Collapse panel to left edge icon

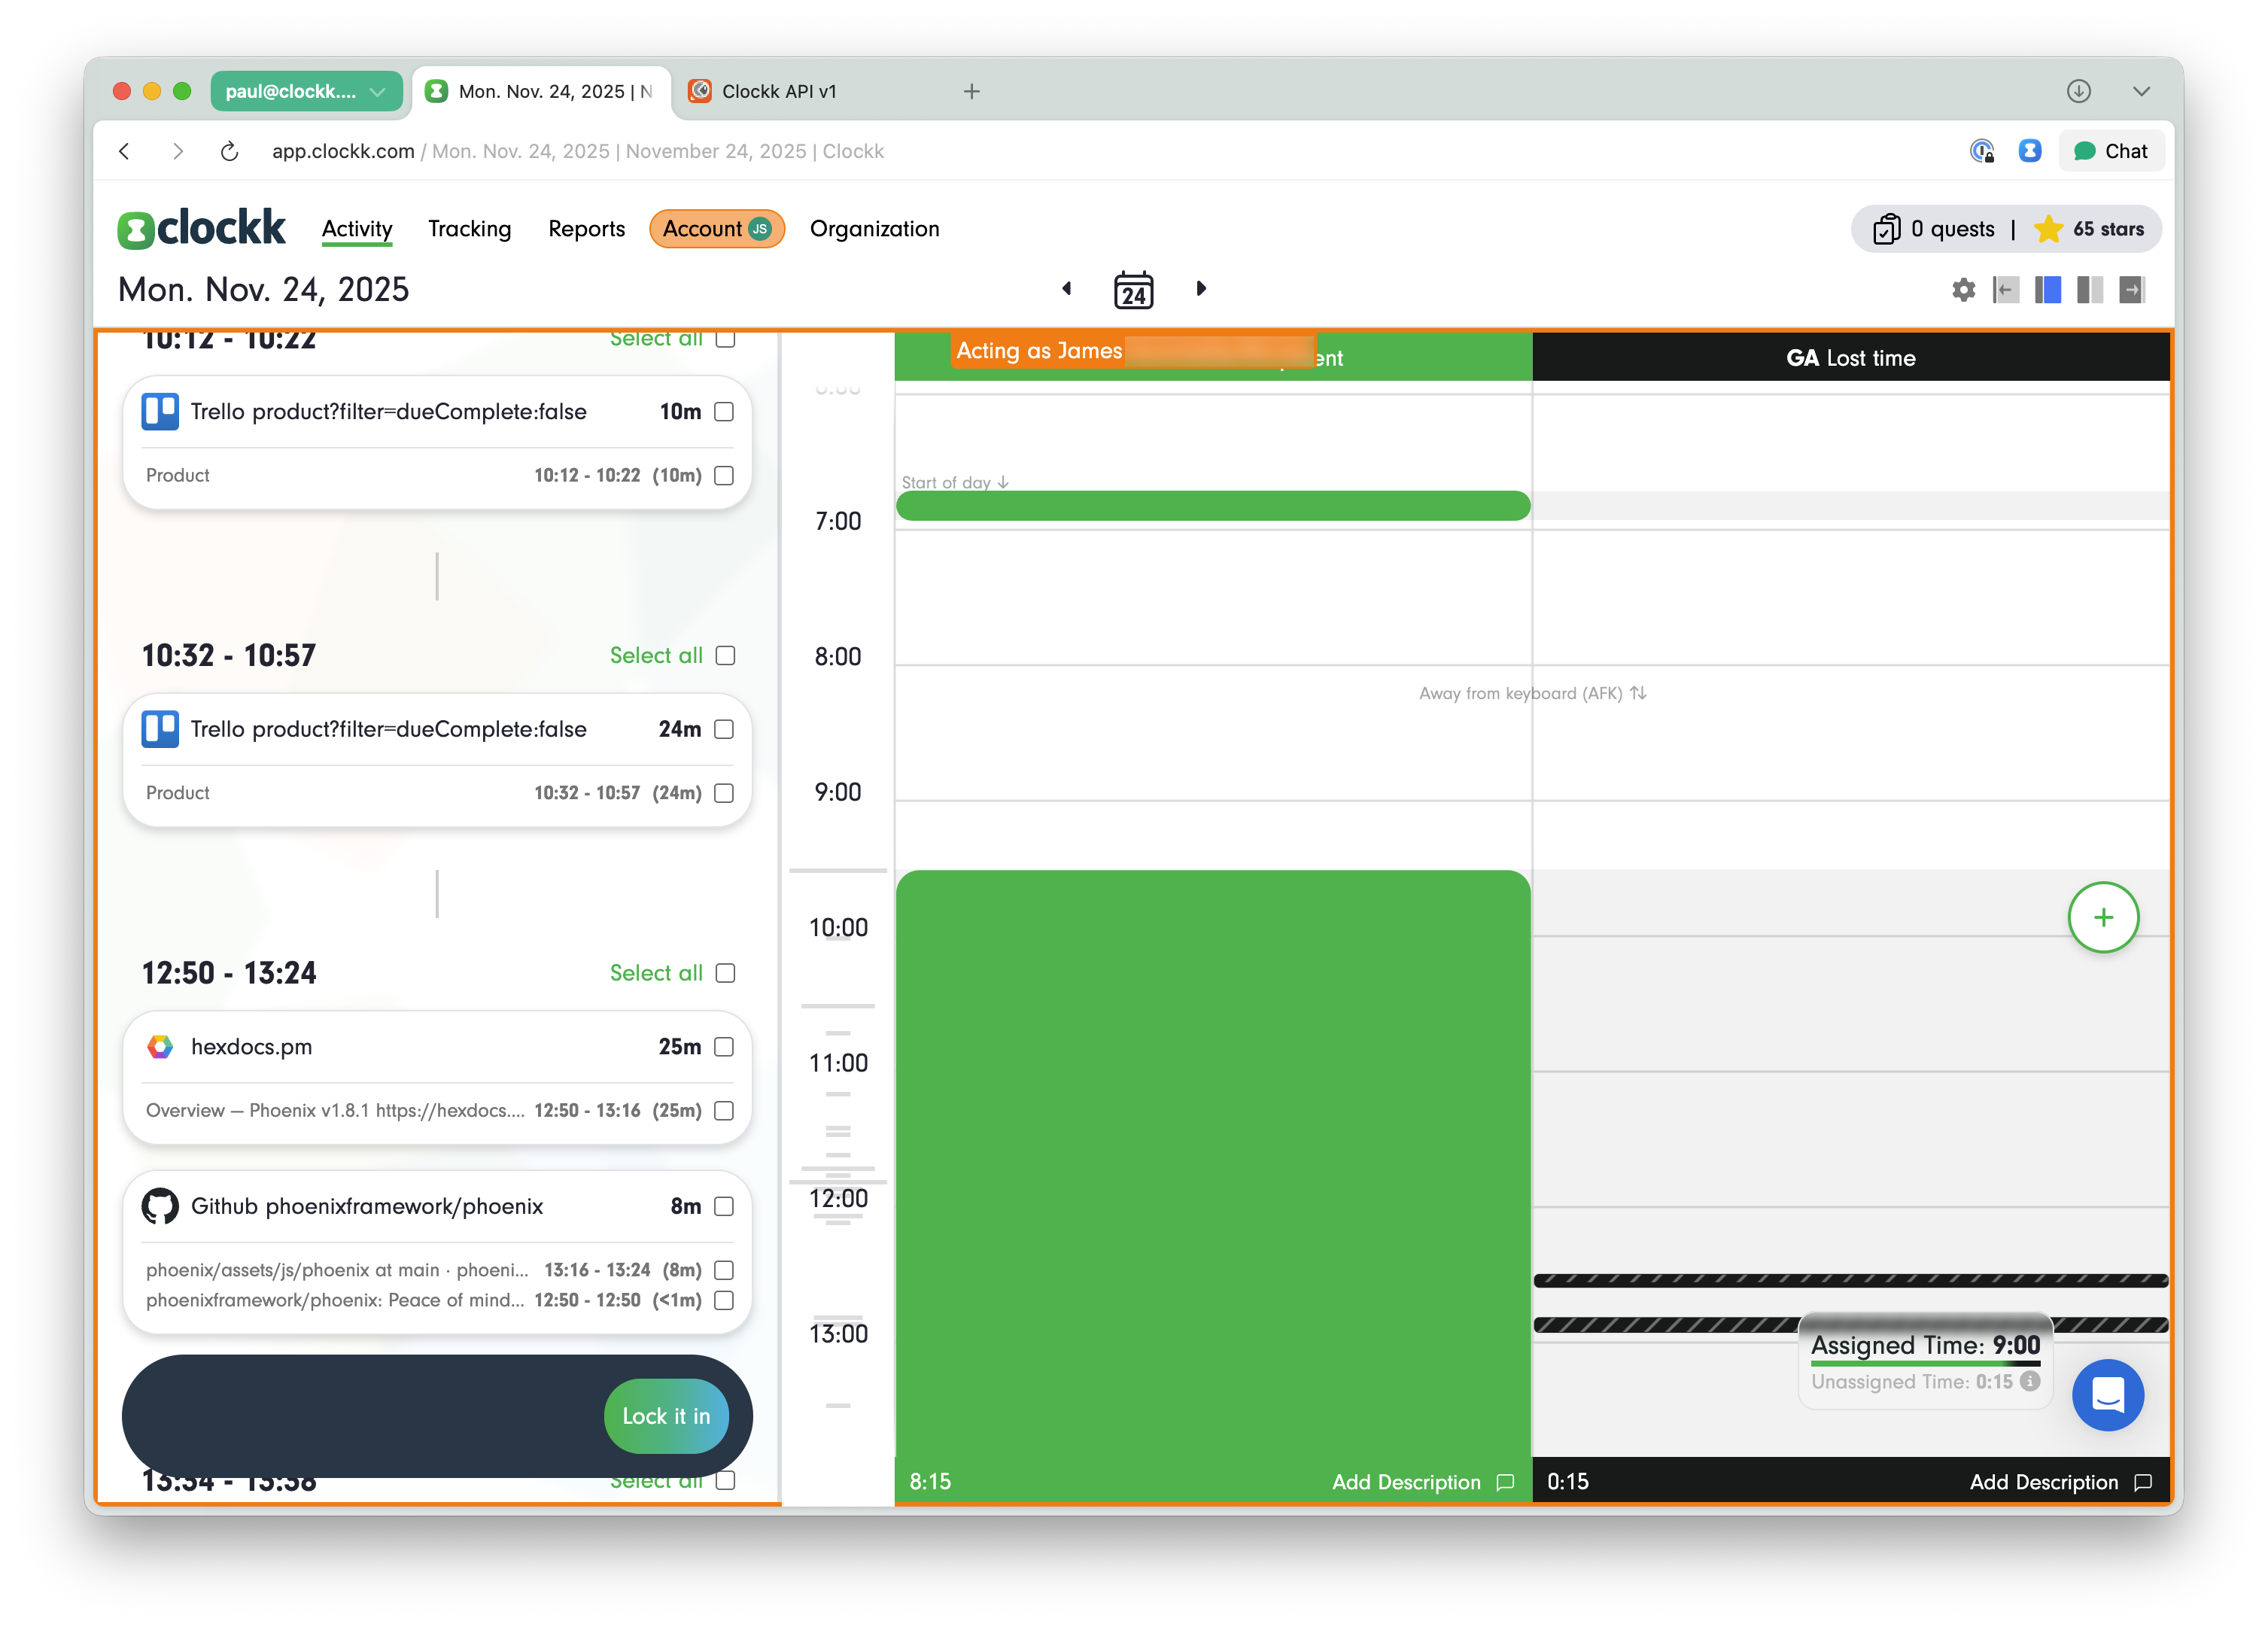tap(2005, 290)
